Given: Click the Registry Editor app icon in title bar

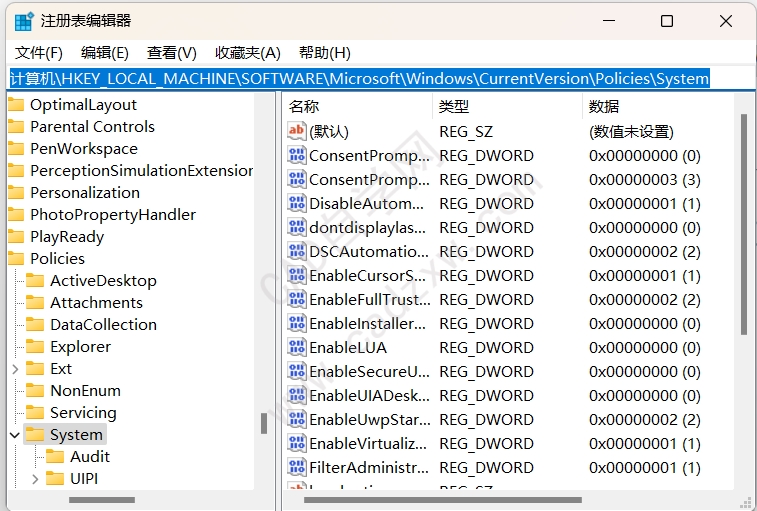Looking at the screenshot, I should point(23,21).
